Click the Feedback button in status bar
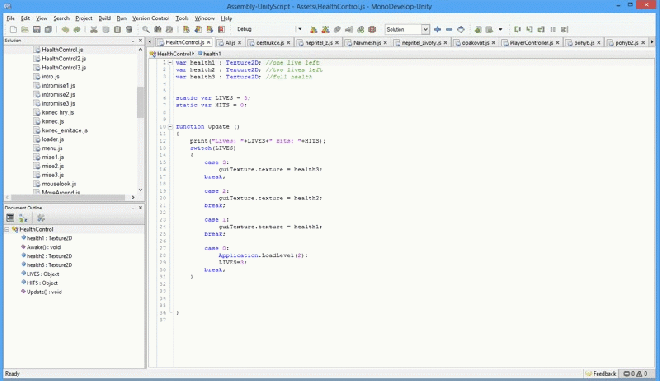The height and width of the screenshot is (381, 660). [601, 373]
